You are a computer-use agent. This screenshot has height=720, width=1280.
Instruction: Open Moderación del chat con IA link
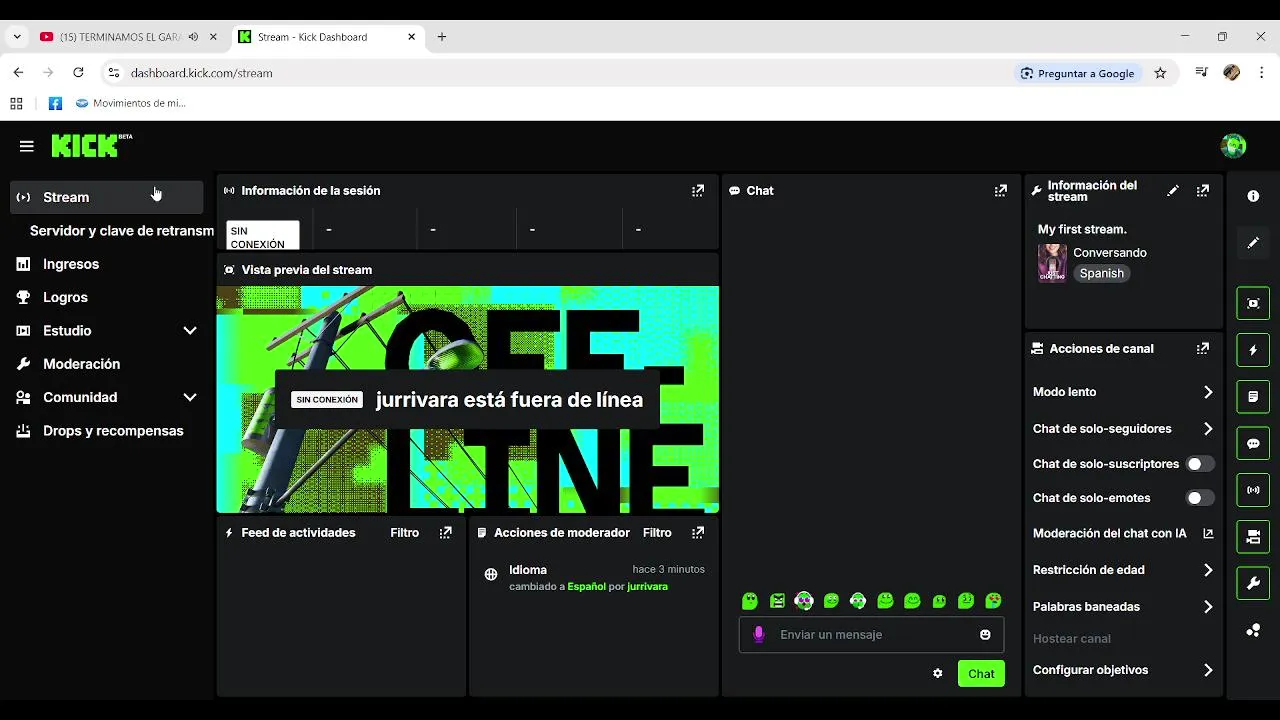(x=1123, y=533)
